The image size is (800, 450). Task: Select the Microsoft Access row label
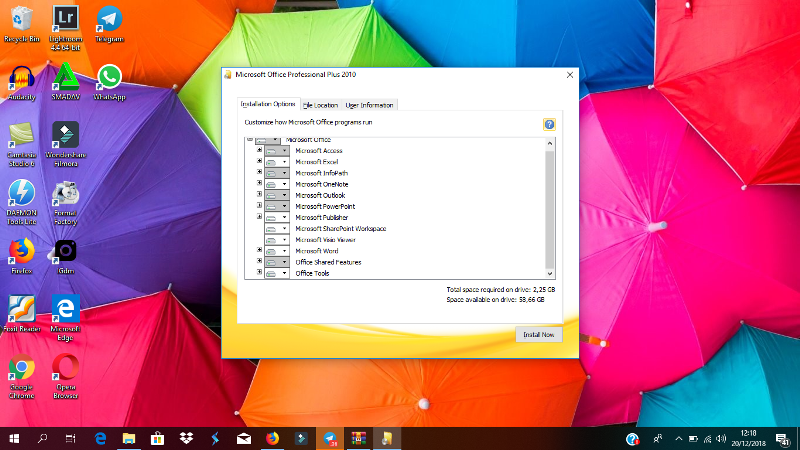(319, 151)
